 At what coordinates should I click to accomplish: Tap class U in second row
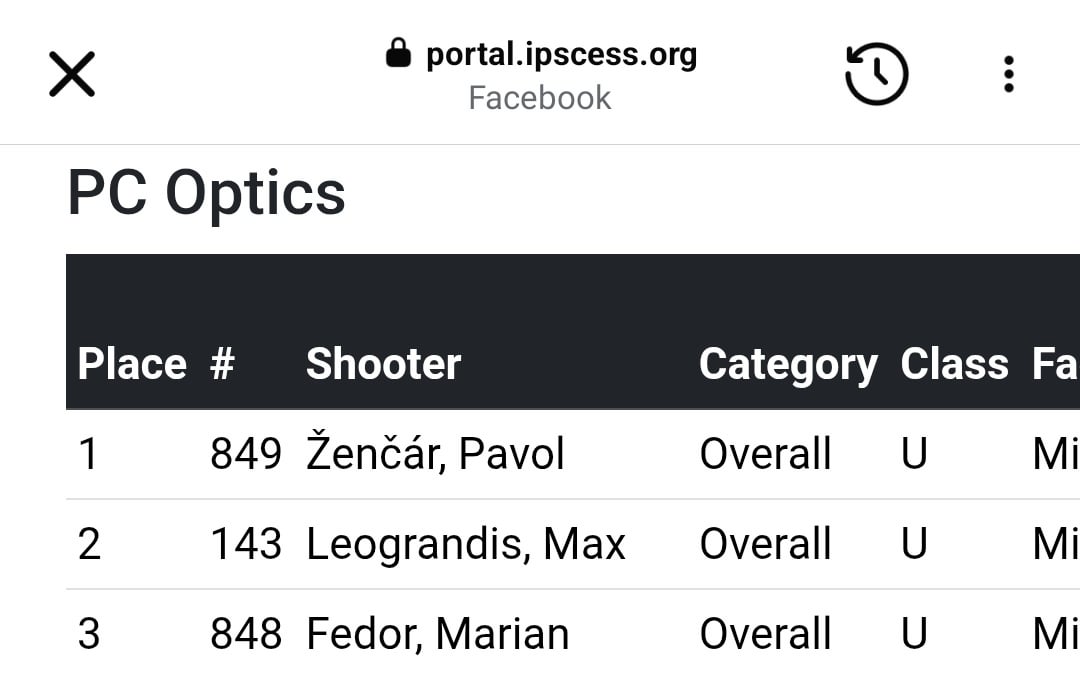(914, 544)
